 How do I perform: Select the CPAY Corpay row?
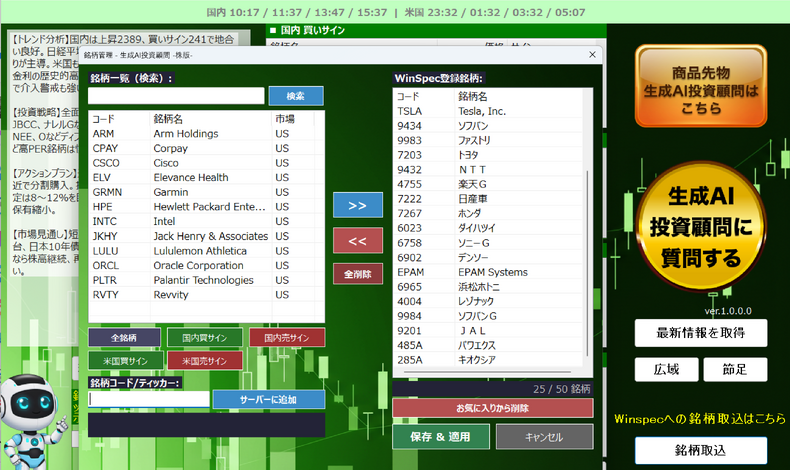coord(206,149)
